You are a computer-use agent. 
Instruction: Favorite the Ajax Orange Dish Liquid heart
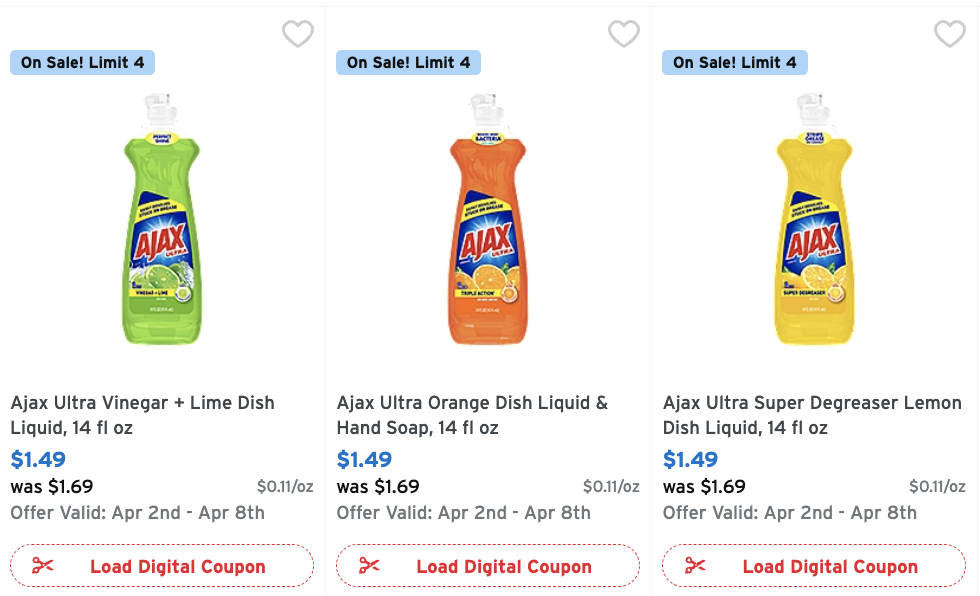tap(624, 35)
